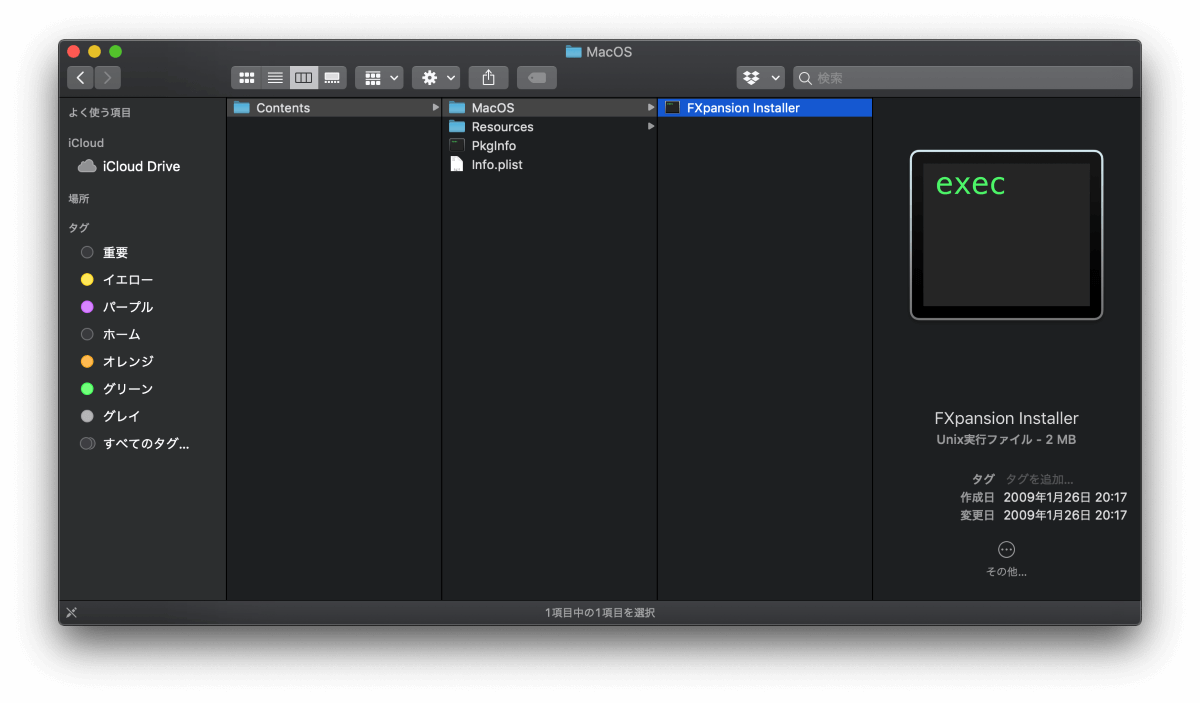Screen dimensions: 1200x703
Task: Click the green zoom window button
Action: (115, 52)
